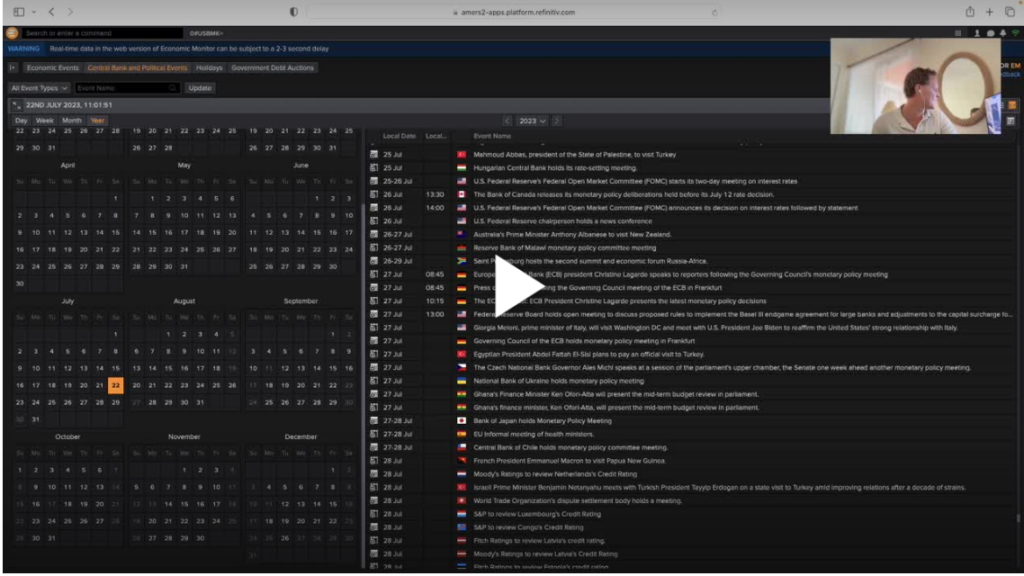
Task: Go to previous year with left arrow
Action: click(x=507, y=121)
